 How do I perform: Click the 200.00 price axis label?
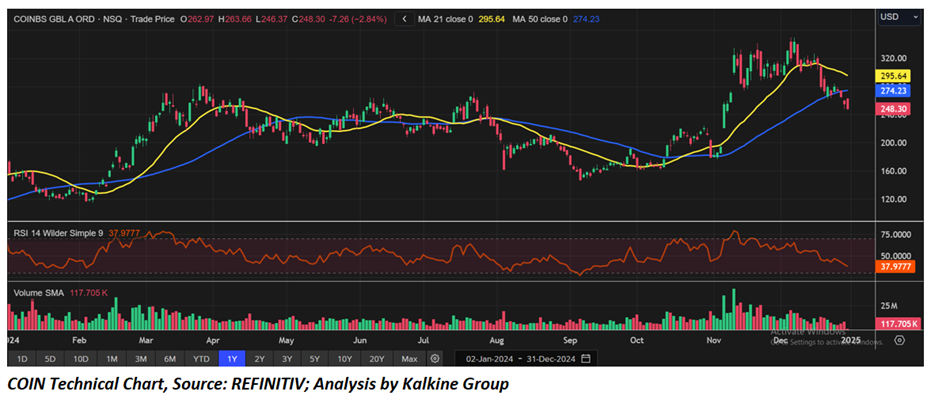[x=894, y=143]
